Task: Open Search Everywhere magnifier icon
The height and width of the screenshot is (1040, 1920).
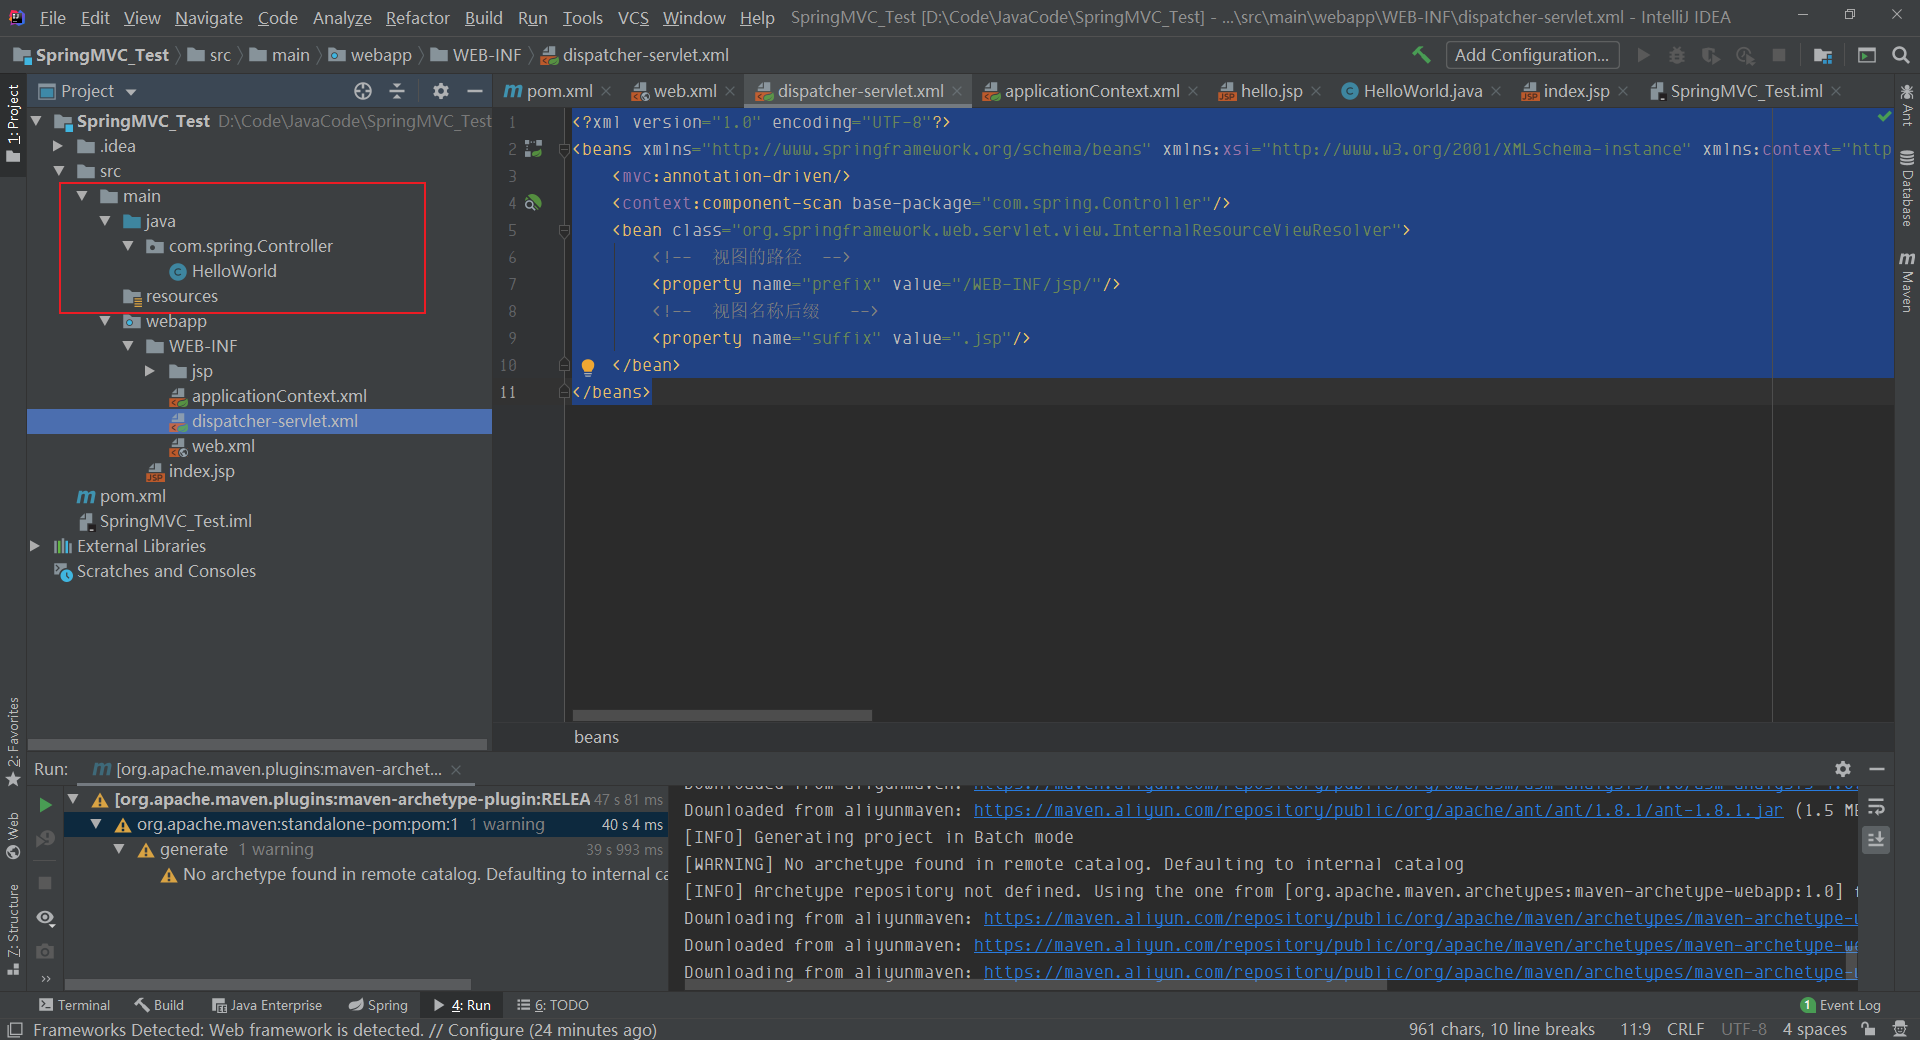Action: [1901, 55]
